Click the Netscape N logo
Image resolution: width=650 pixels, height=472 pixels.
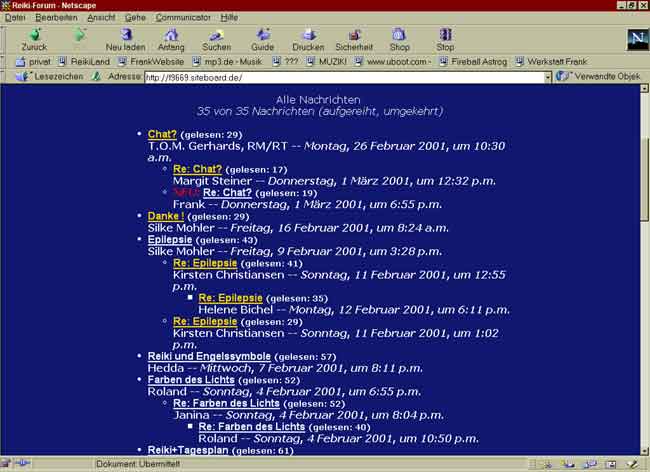(638, 40)
